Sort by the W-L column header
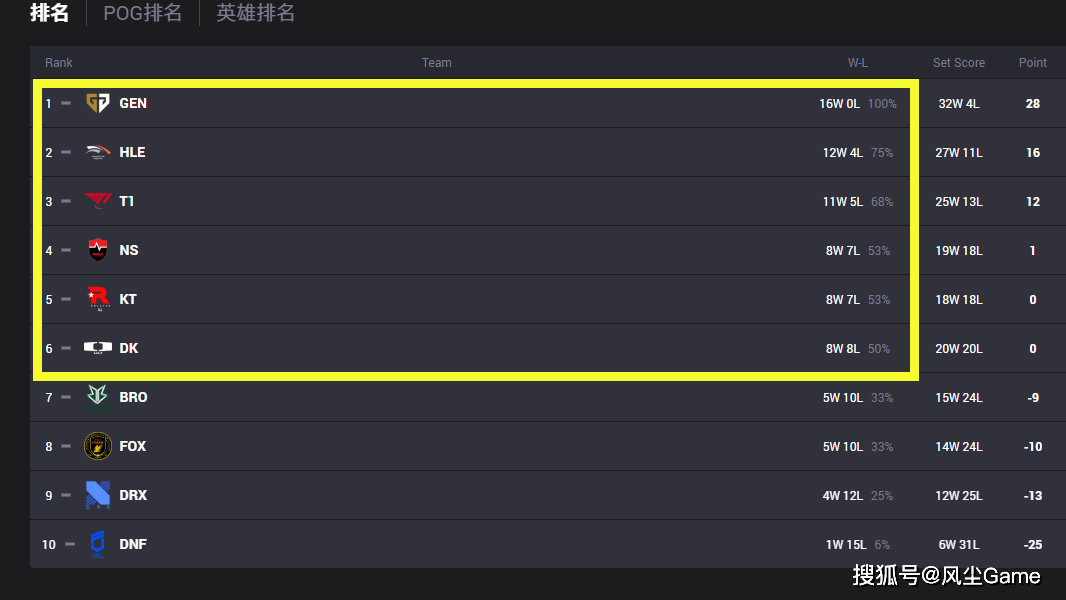Image resolution: width=1066 pixels, height=600 pixels. [858, 63]
